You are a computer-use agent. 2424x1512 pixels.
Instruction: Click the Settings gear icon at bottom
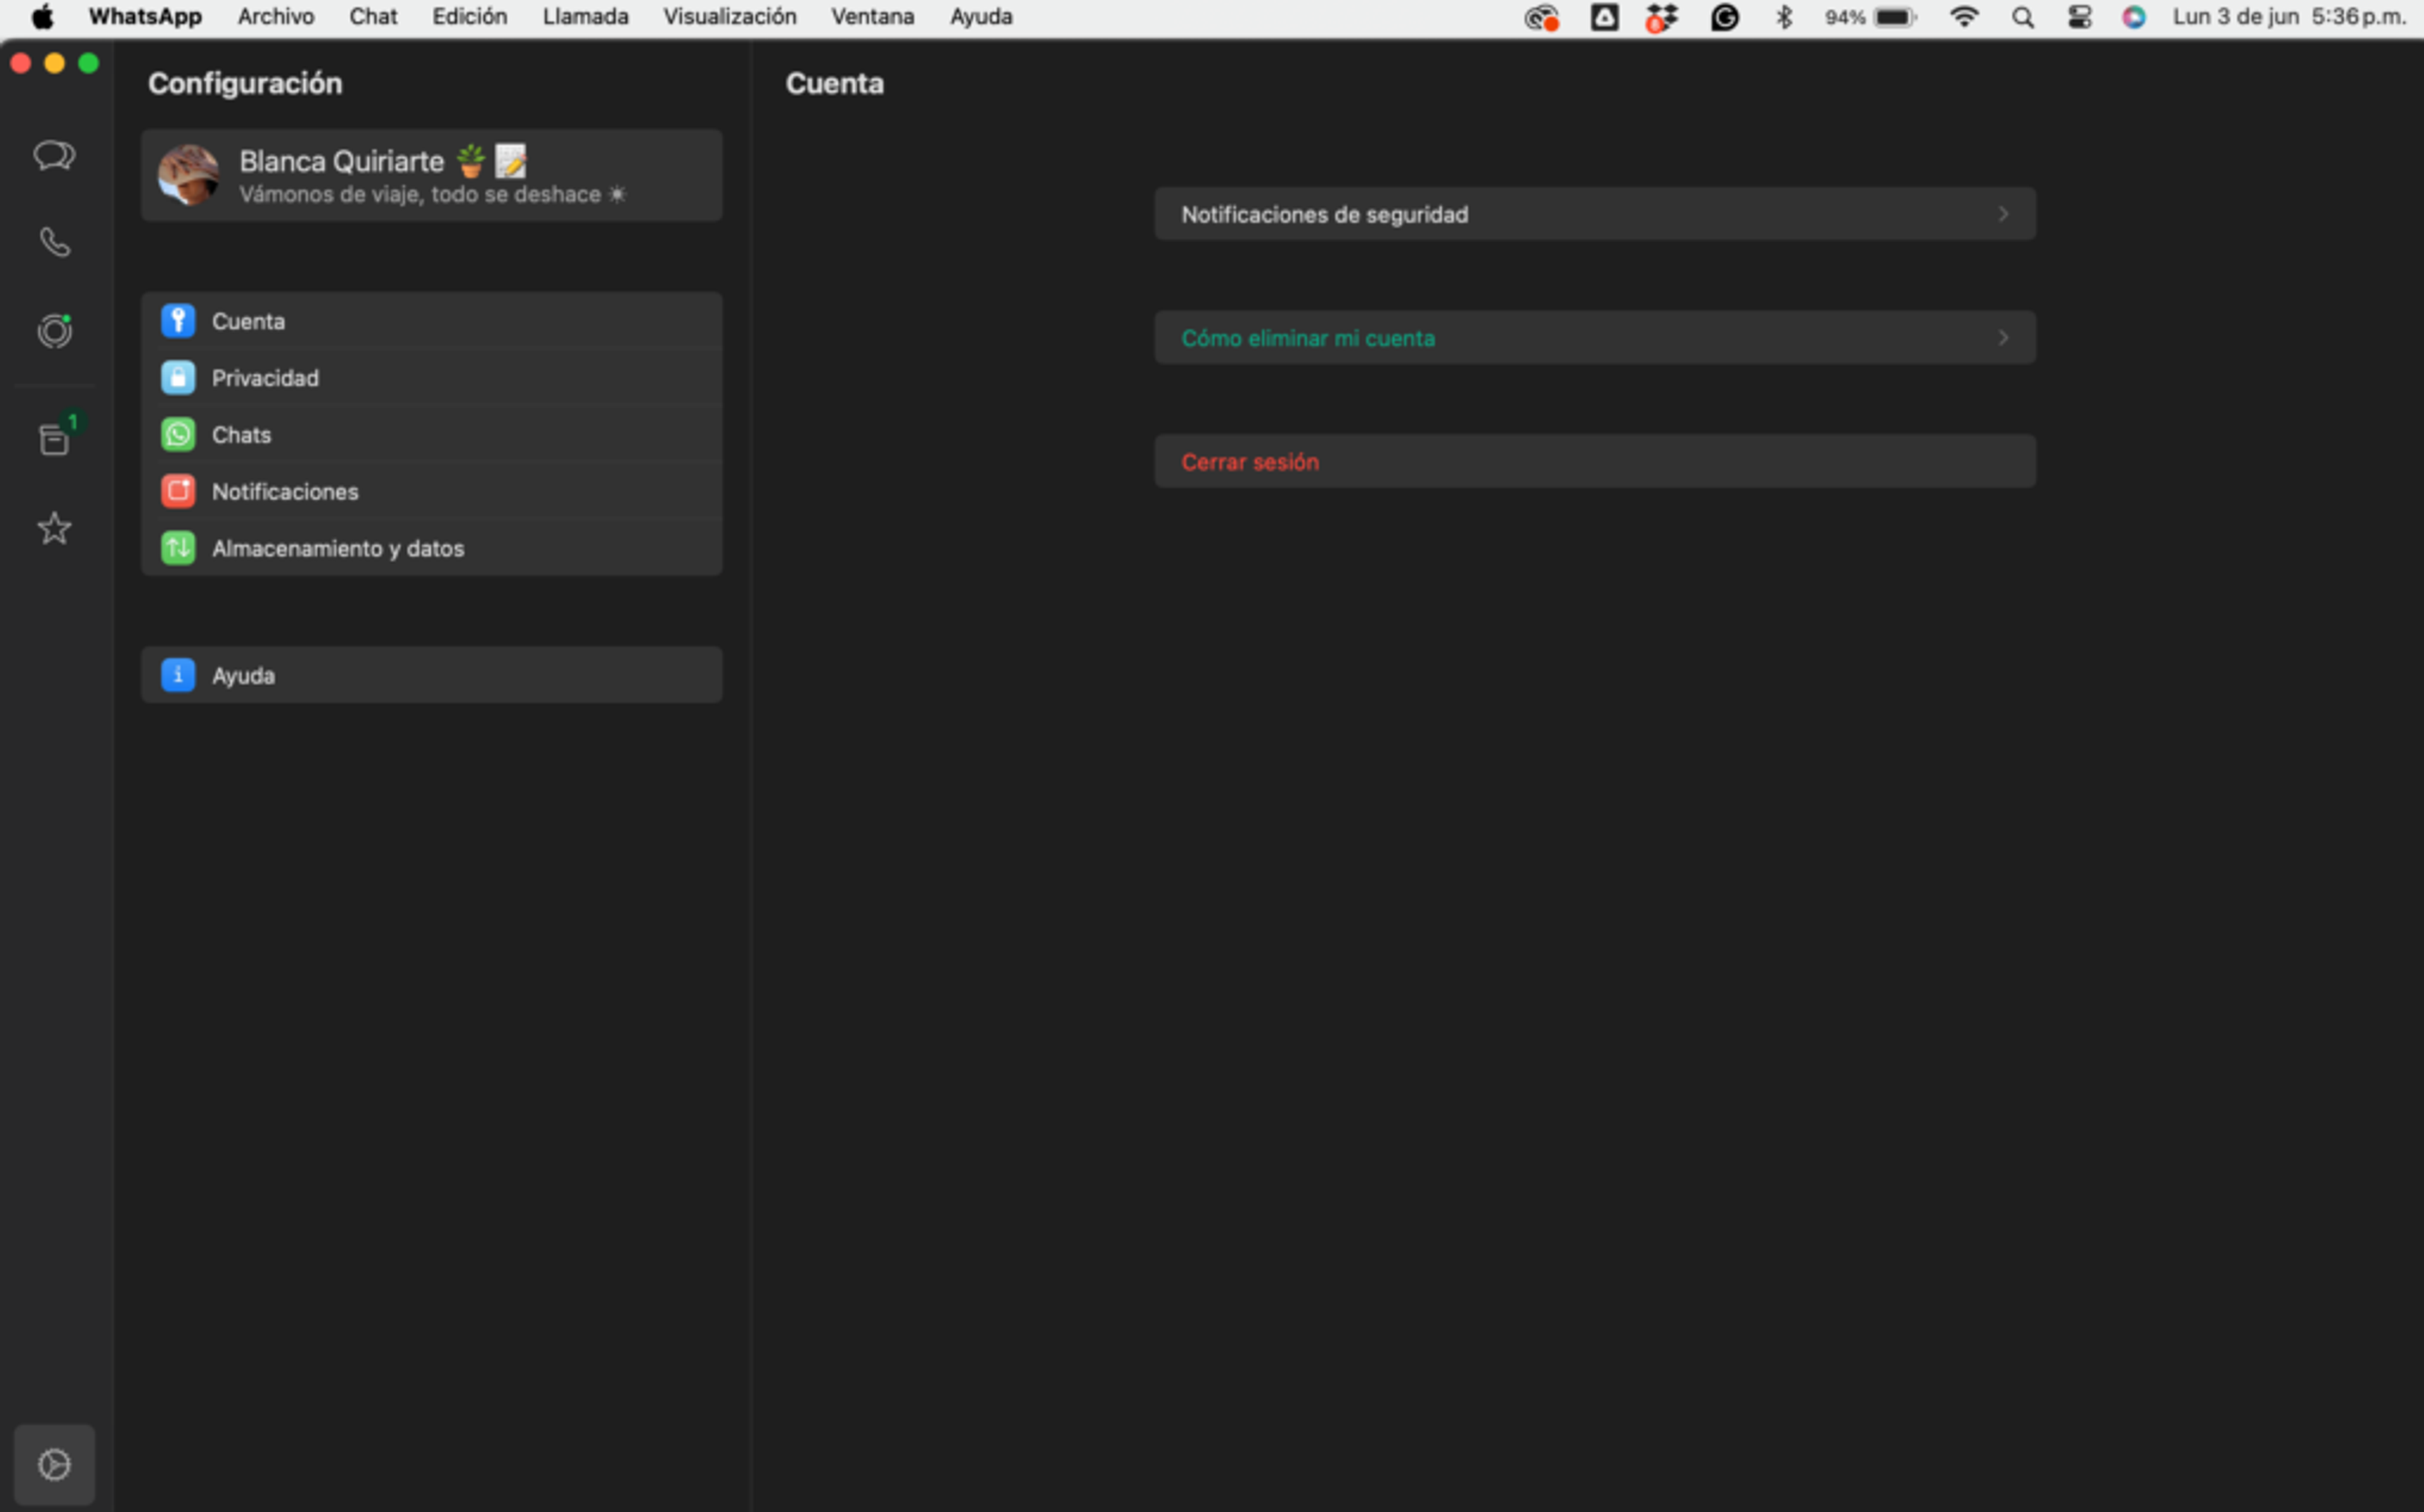coord(54,1465)
